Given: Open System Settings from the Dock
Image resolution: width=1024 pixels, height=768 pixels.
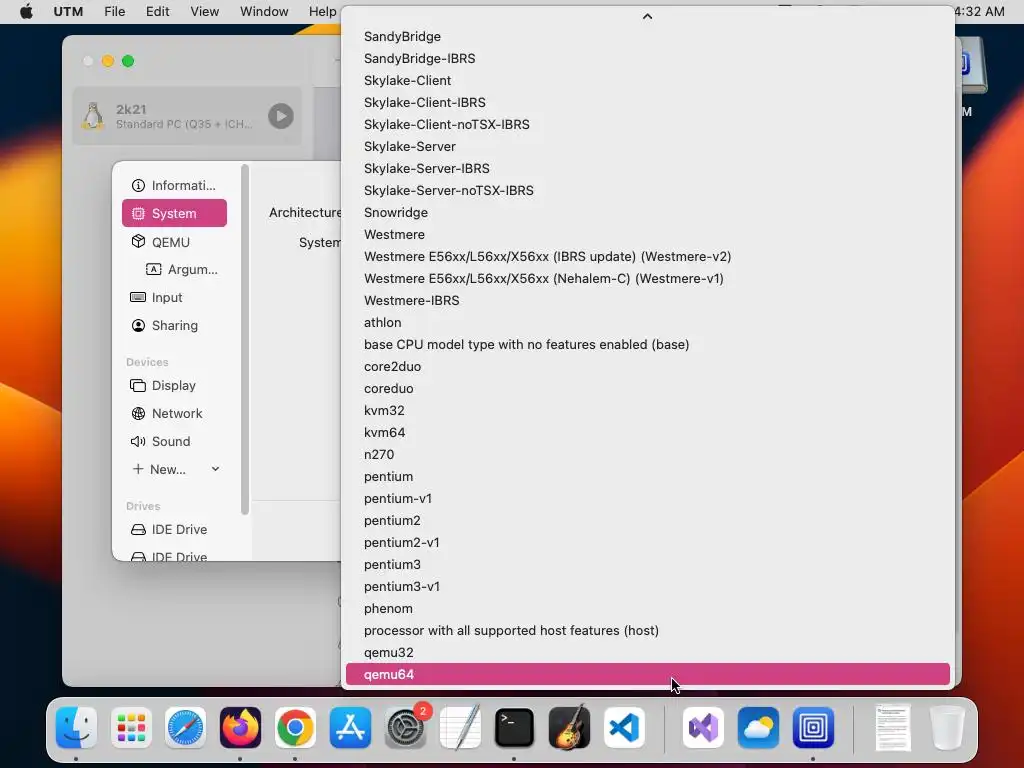Looking at the screenshot, I should point(405,728).
